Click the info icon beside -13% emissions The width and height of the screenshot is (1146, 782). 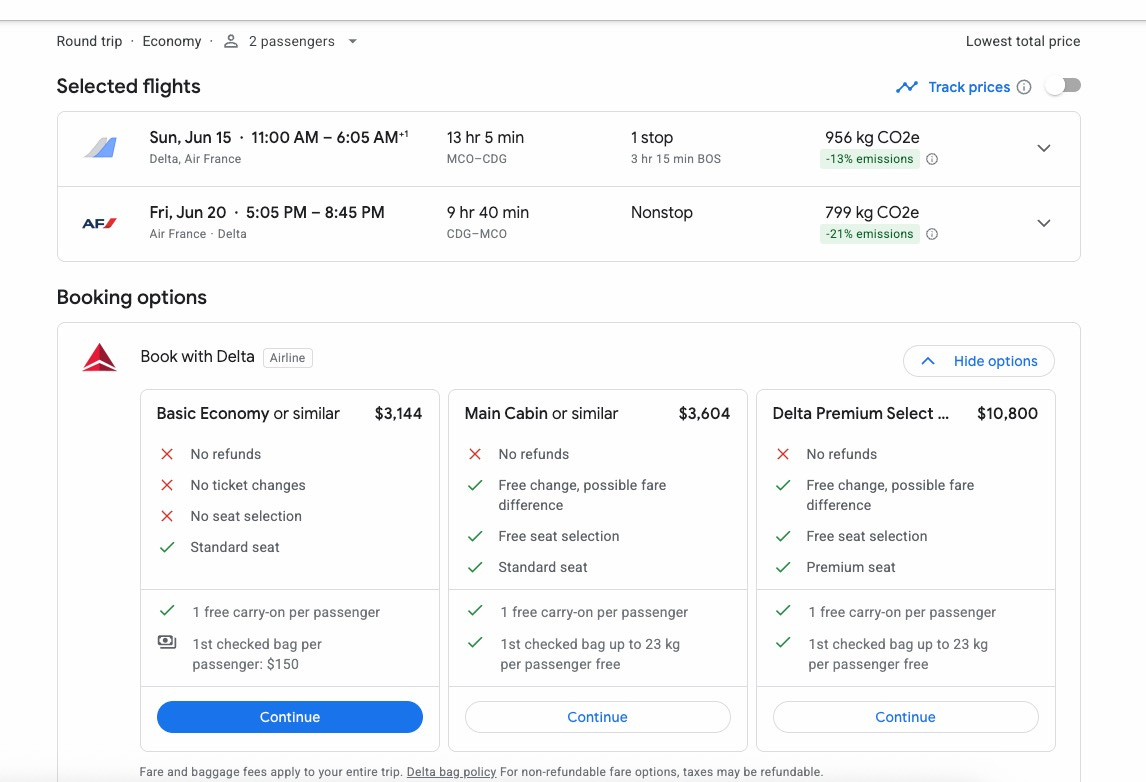click(x=932, y=159)
